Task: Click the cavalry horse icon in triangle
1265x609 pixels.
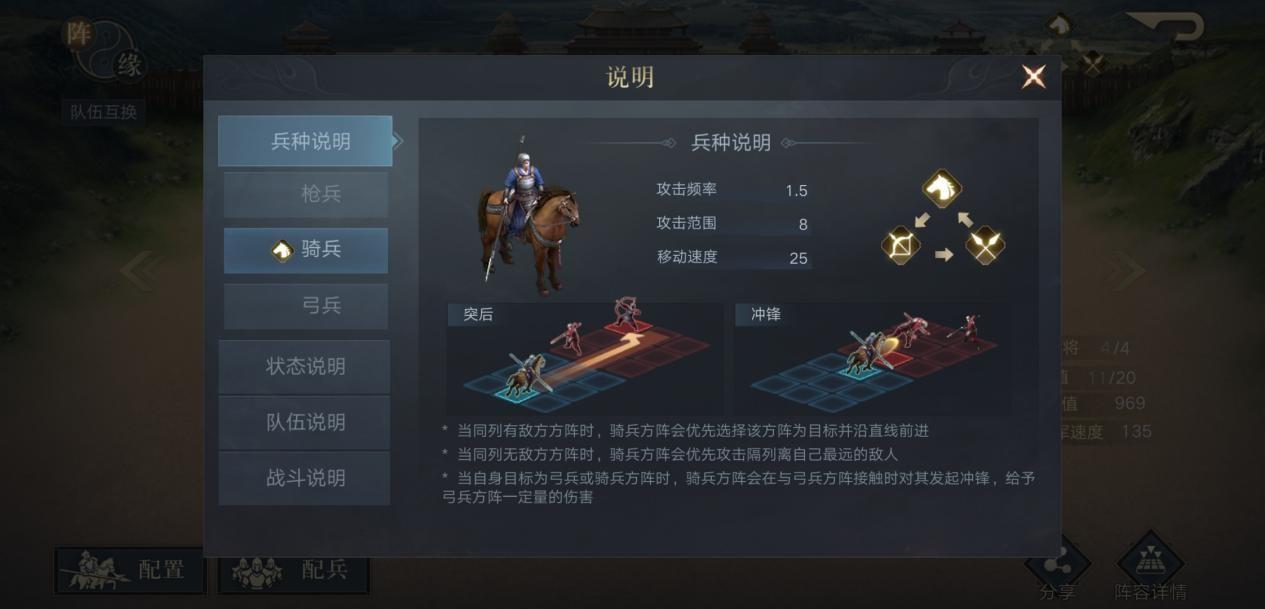Action: (942, 188)
